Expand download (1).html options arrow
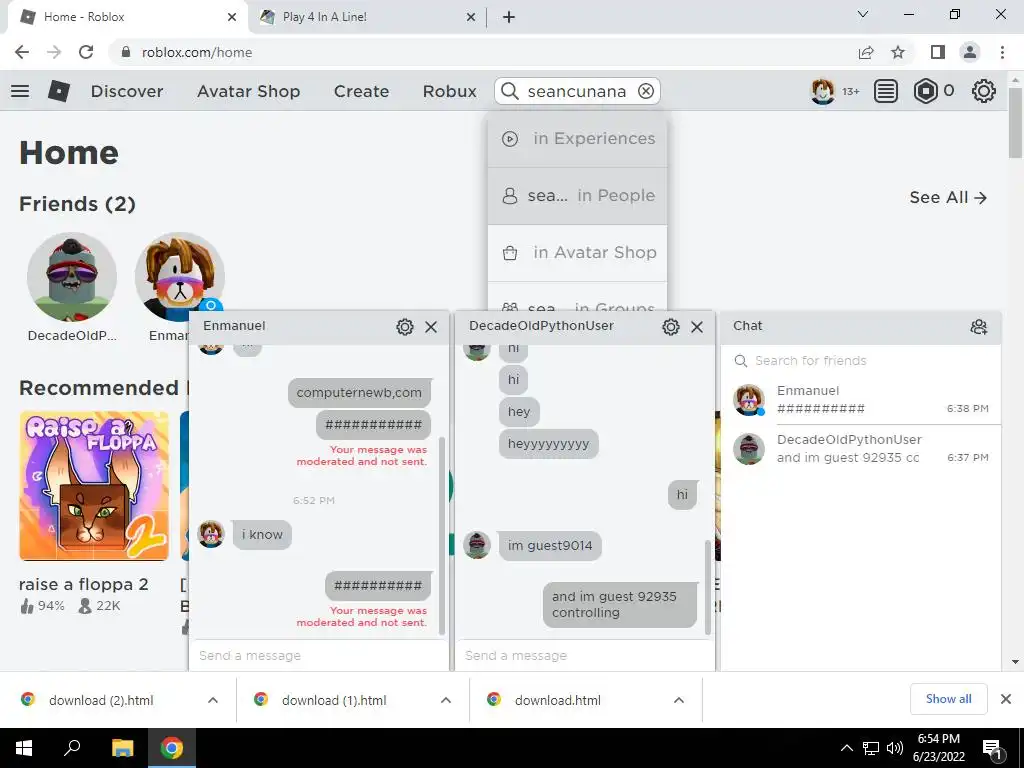This screenshot has height=768, width=1024. (446, 700)
